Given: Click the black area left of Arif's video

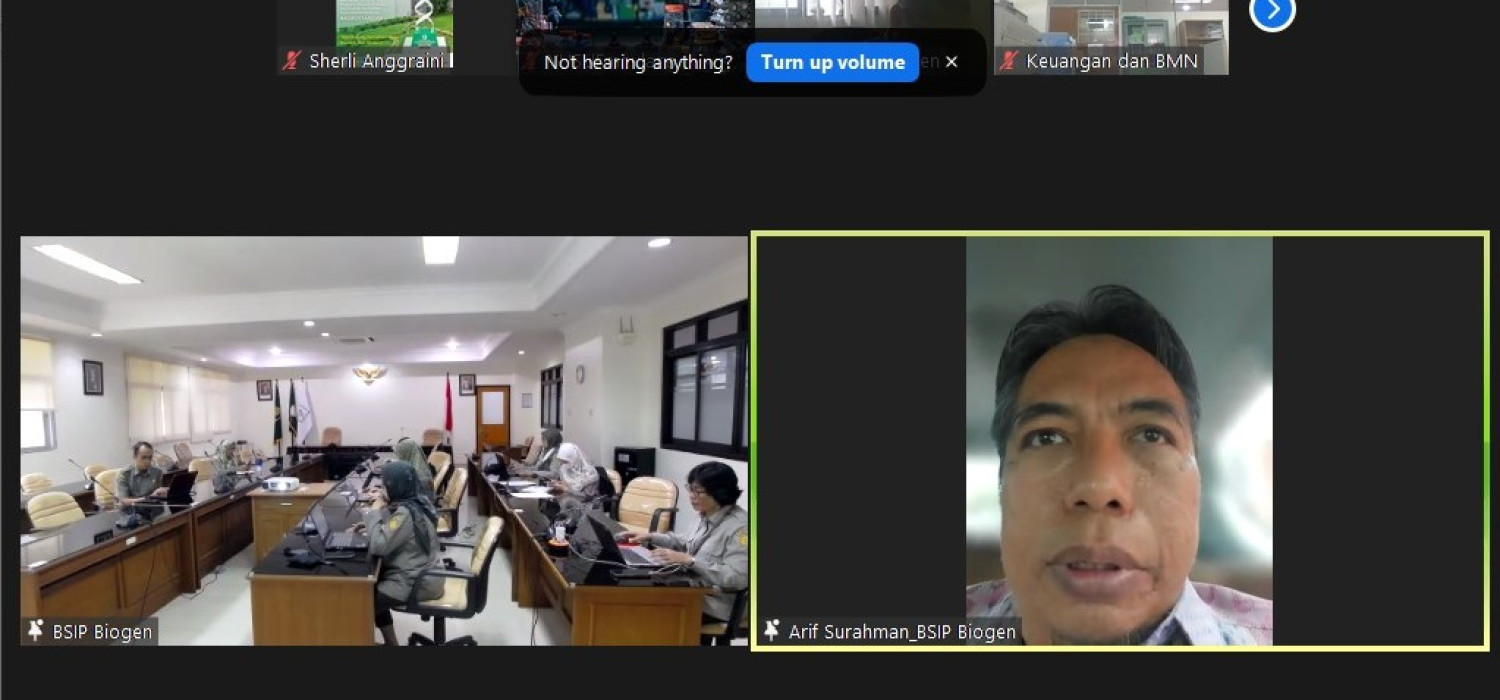Looking at the screenshot, I should pos(860,420).
